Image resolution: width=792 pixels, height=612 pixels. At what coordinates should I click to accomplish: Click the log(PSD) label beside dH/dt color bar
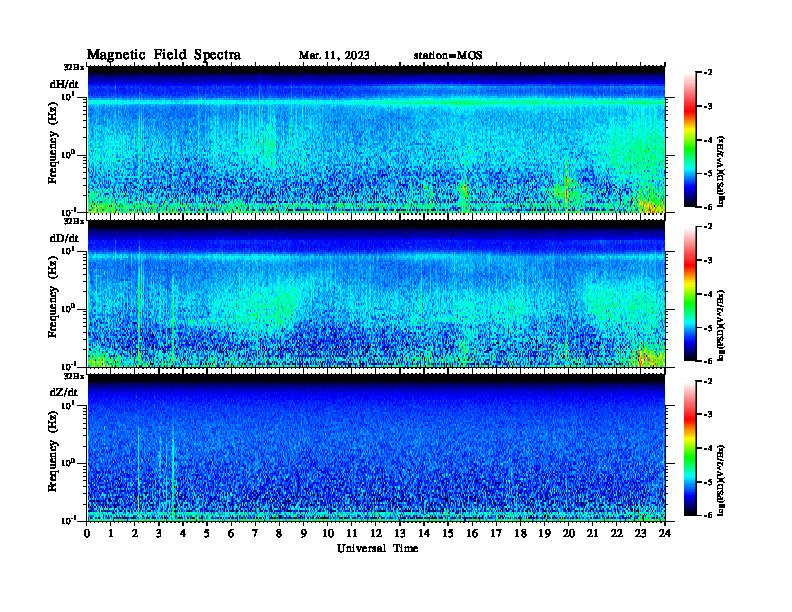[x=722, y=171]
